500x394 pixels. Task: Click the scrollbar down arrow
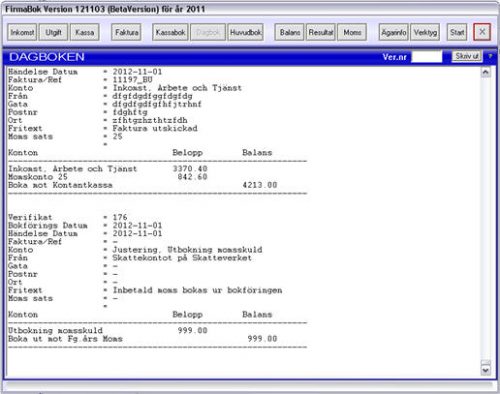click(x=486, y=370)
